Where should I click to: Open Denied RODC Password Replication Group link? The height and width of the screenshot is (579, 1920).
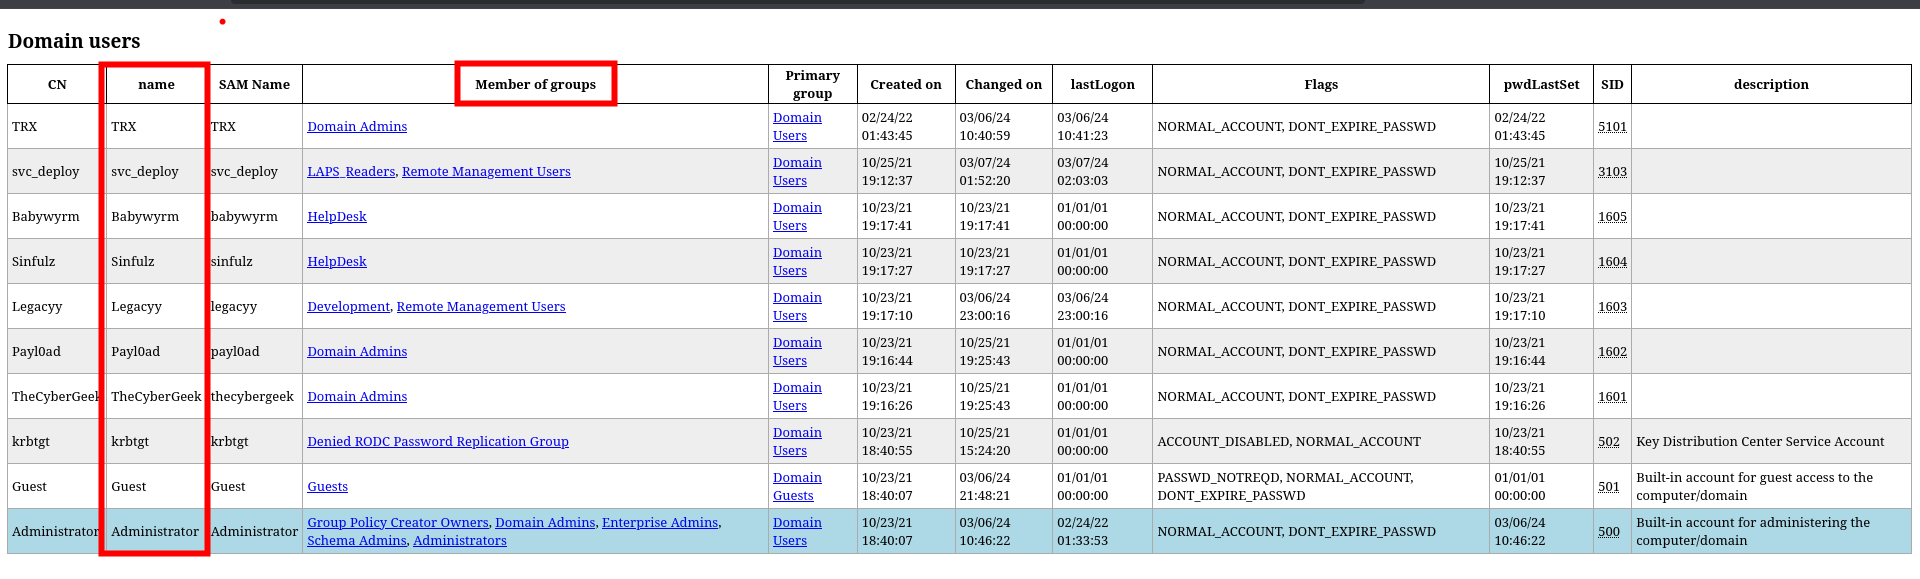pos(438,442)
